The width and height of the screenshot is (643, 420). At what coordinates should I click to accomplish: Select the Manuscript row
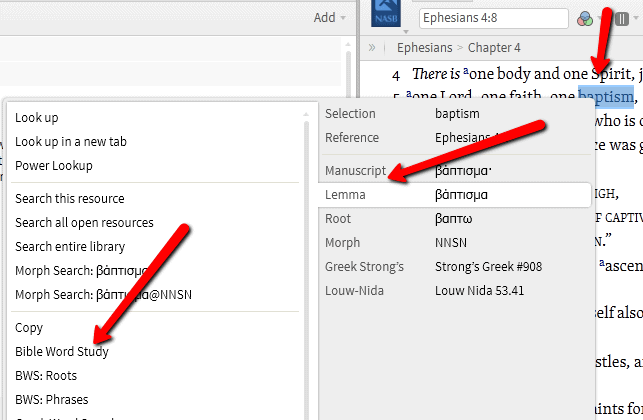(x=450, y=170)
